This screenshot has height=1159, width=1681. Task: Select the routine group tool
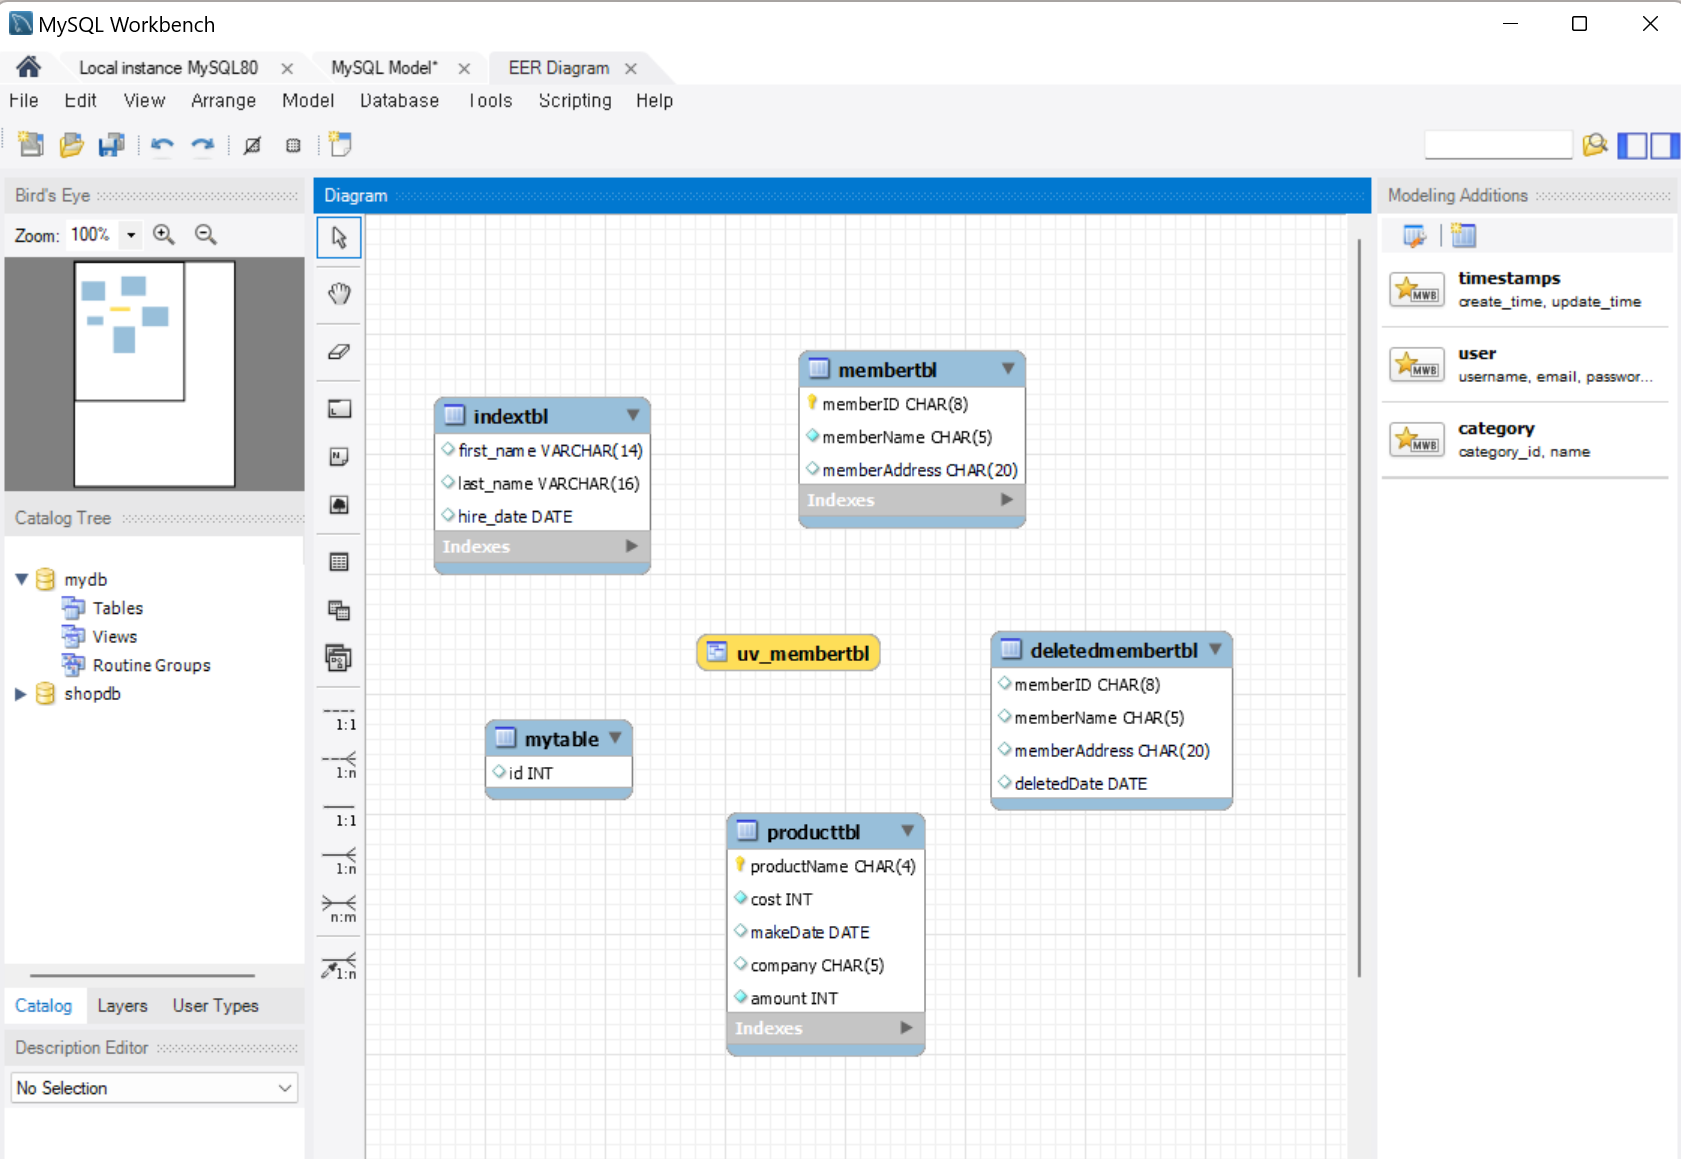(339, 658)
